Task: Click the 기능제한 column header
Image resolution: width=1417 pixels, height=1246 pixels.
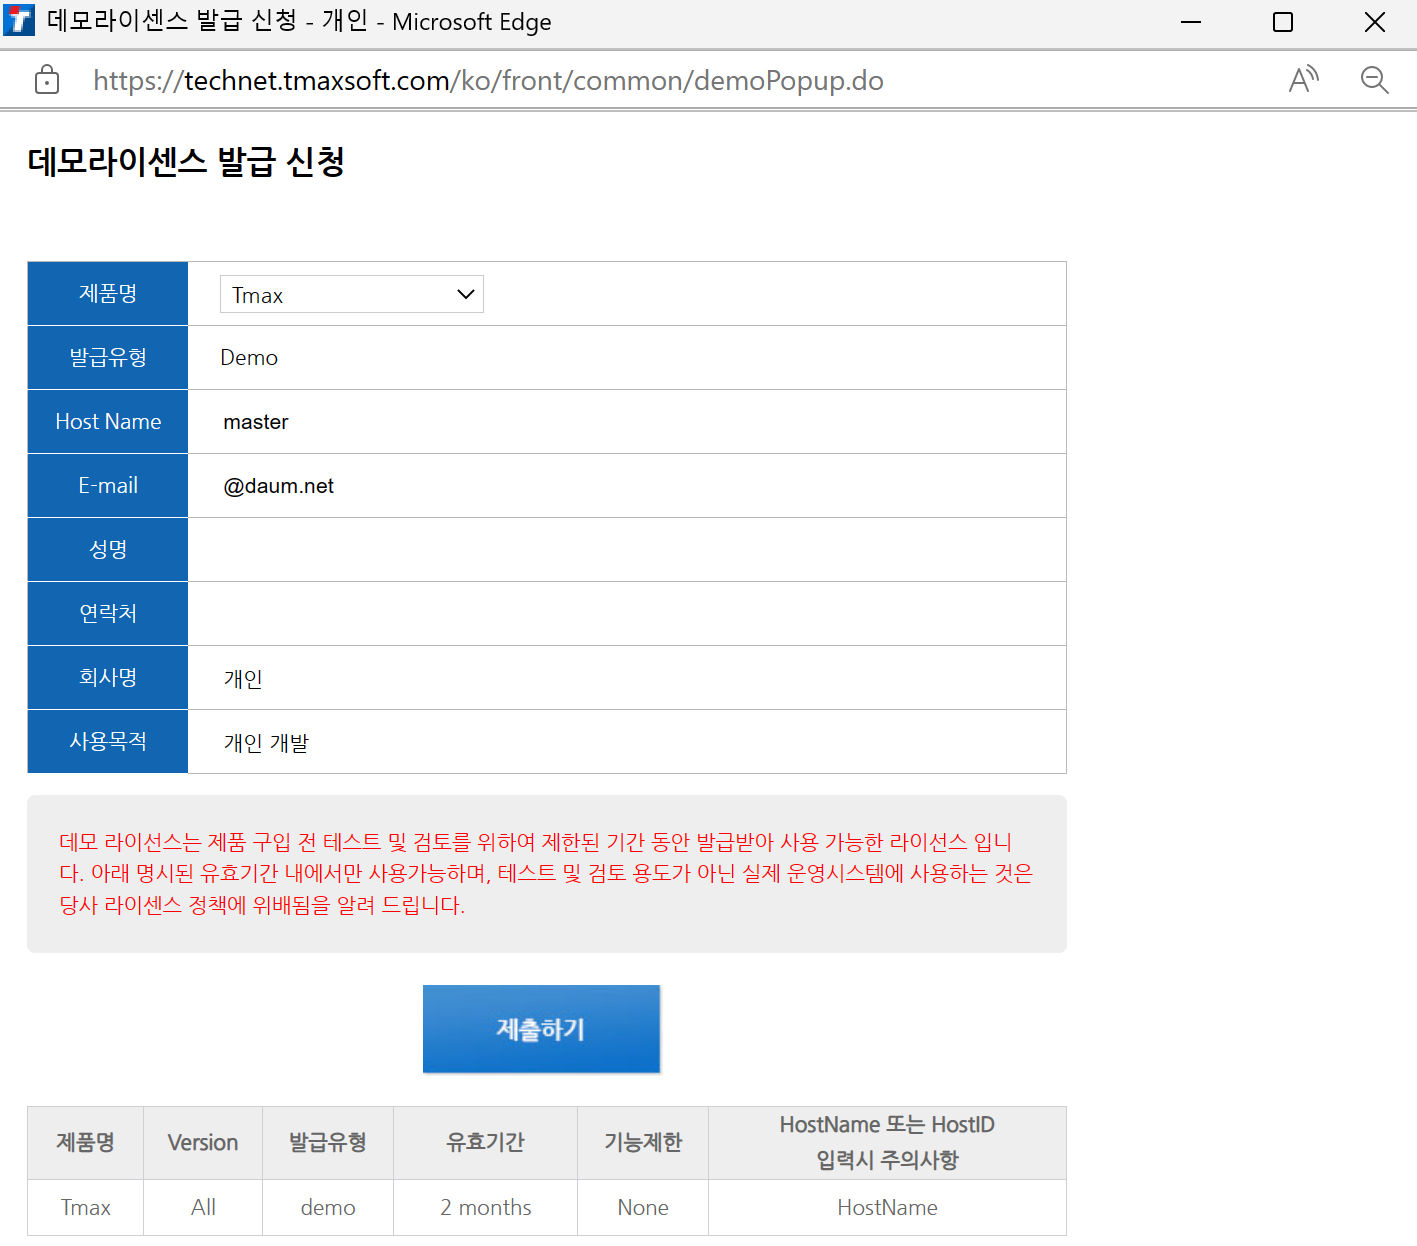Action: click(x=643, y=1143)
